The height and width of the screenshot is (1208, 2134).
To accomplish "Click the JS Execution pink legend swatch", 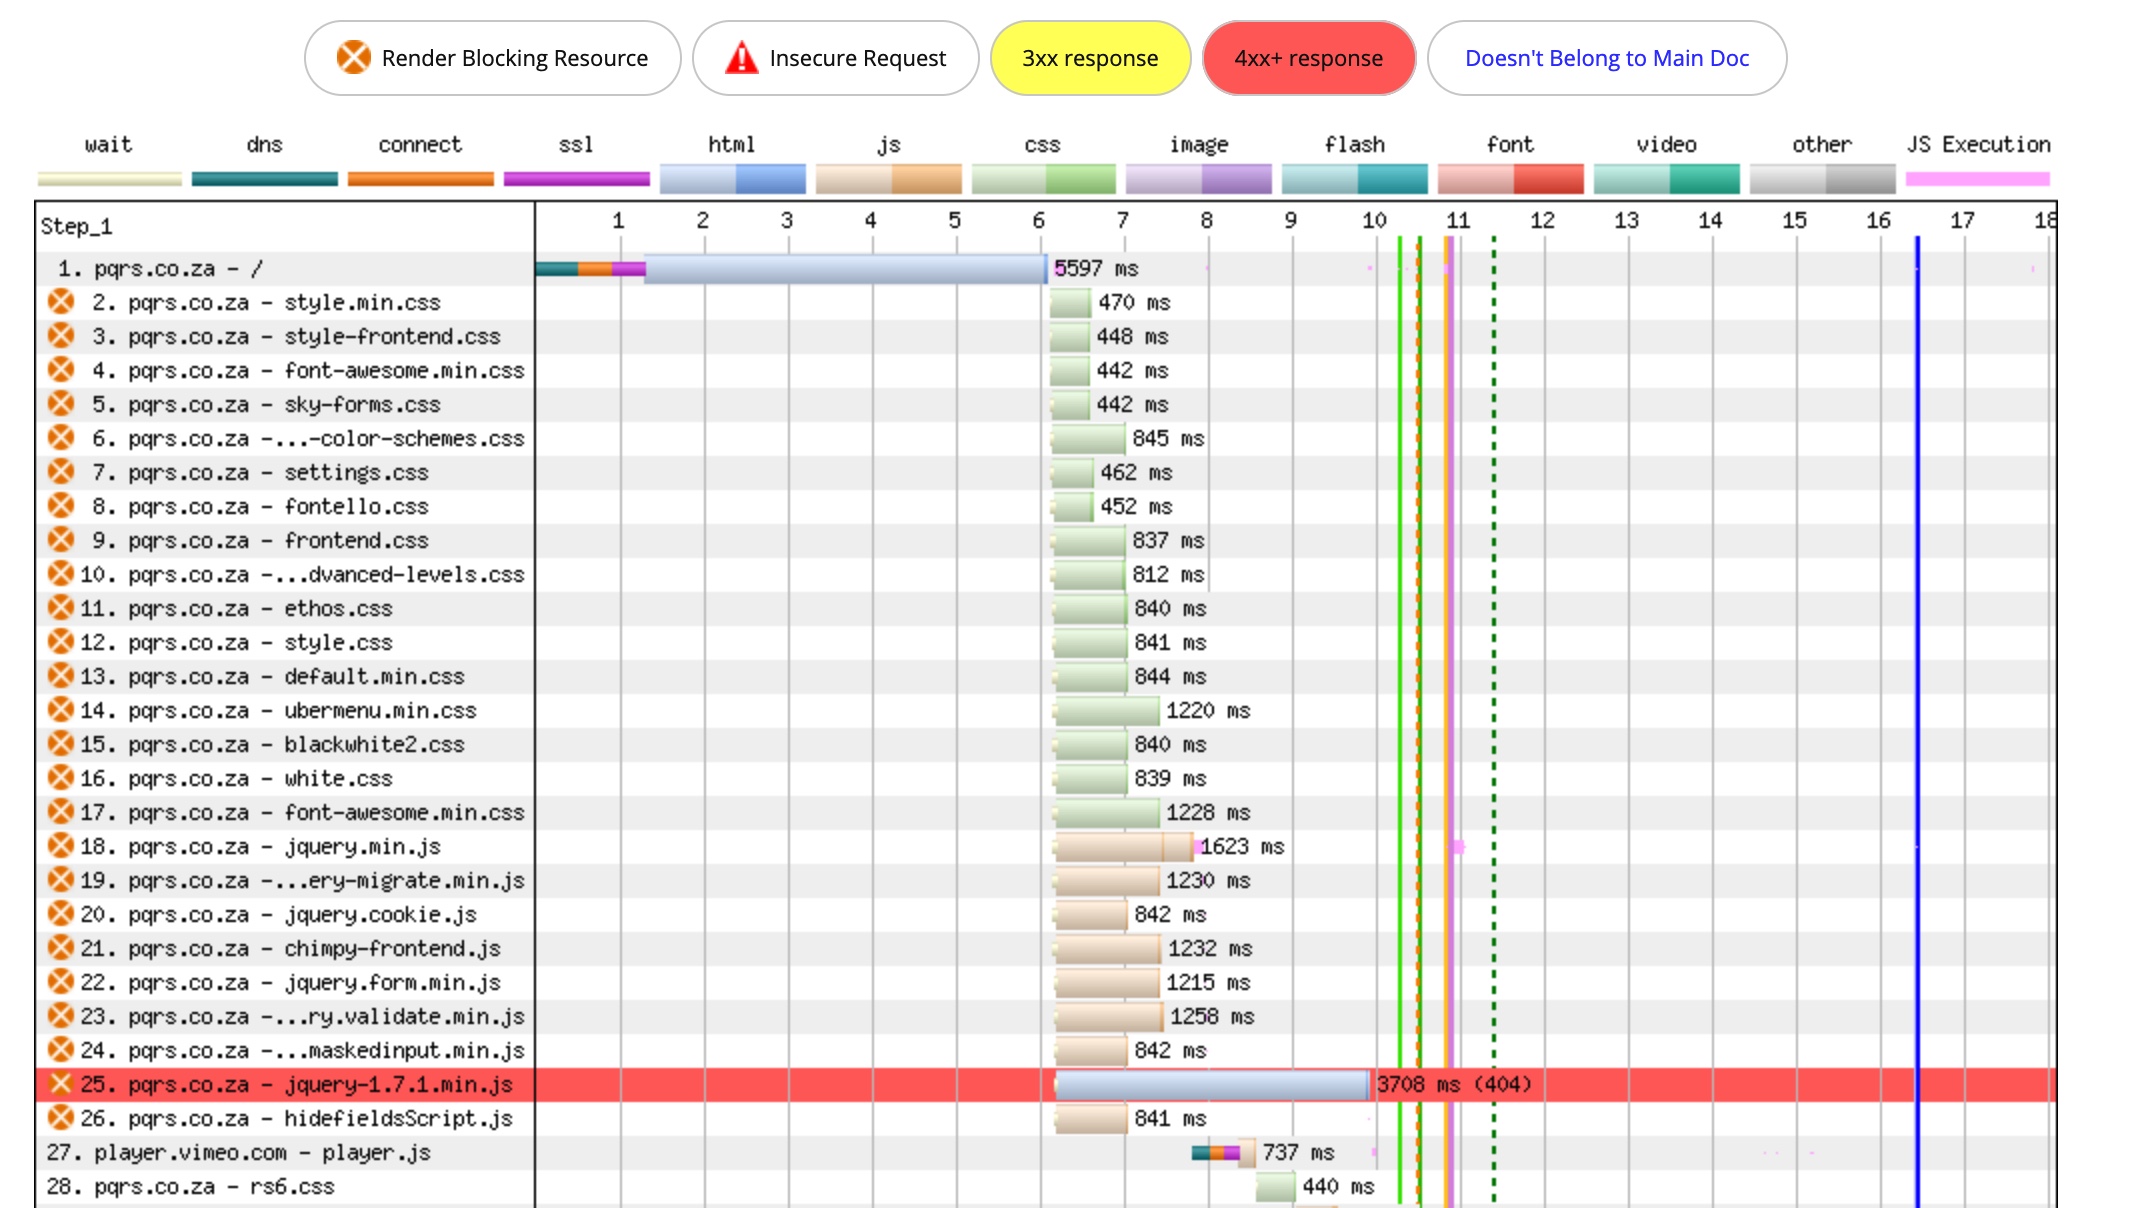I will [x=1977, y=179].
